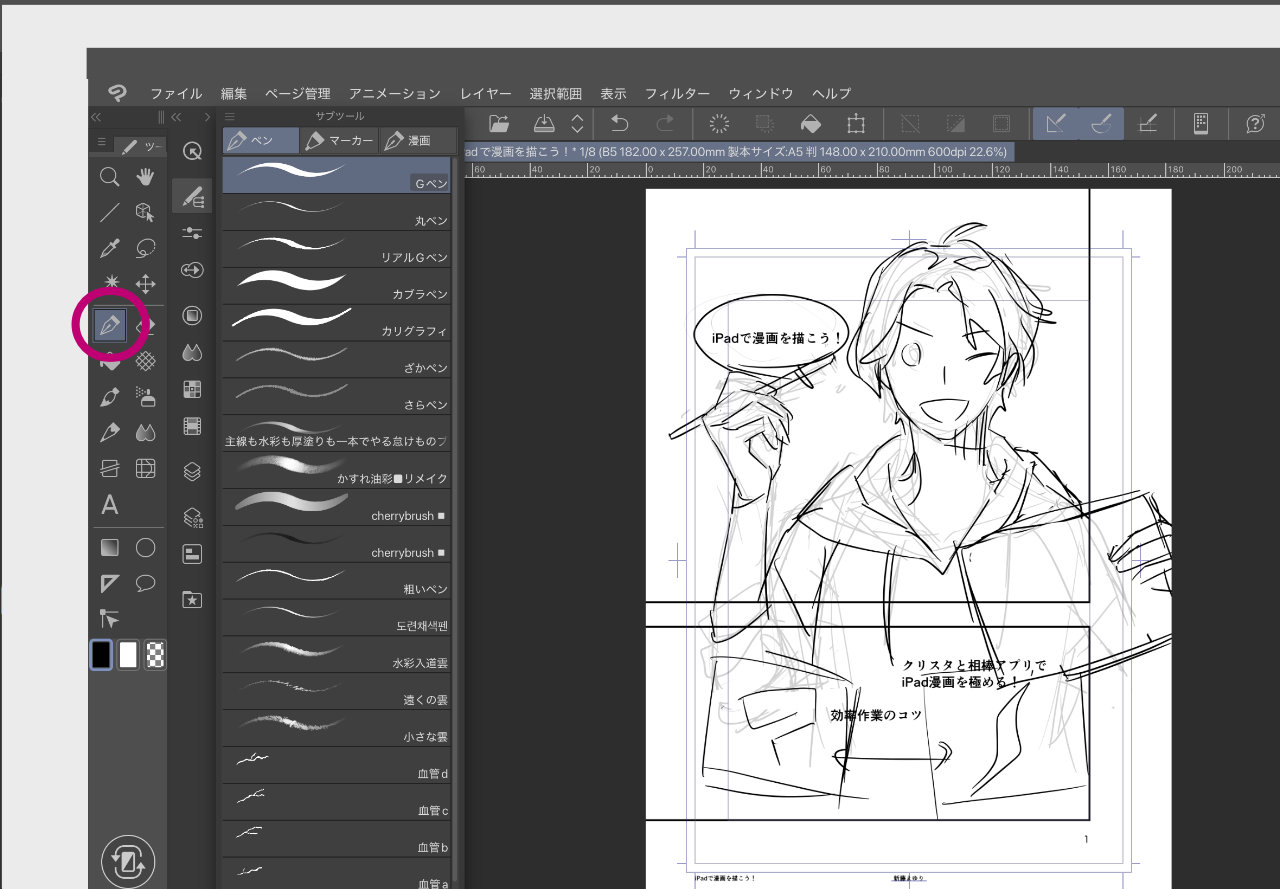1280x889 pixels.
Task: Switch to the マーカー sub tool tab
Action: (339, 141)
